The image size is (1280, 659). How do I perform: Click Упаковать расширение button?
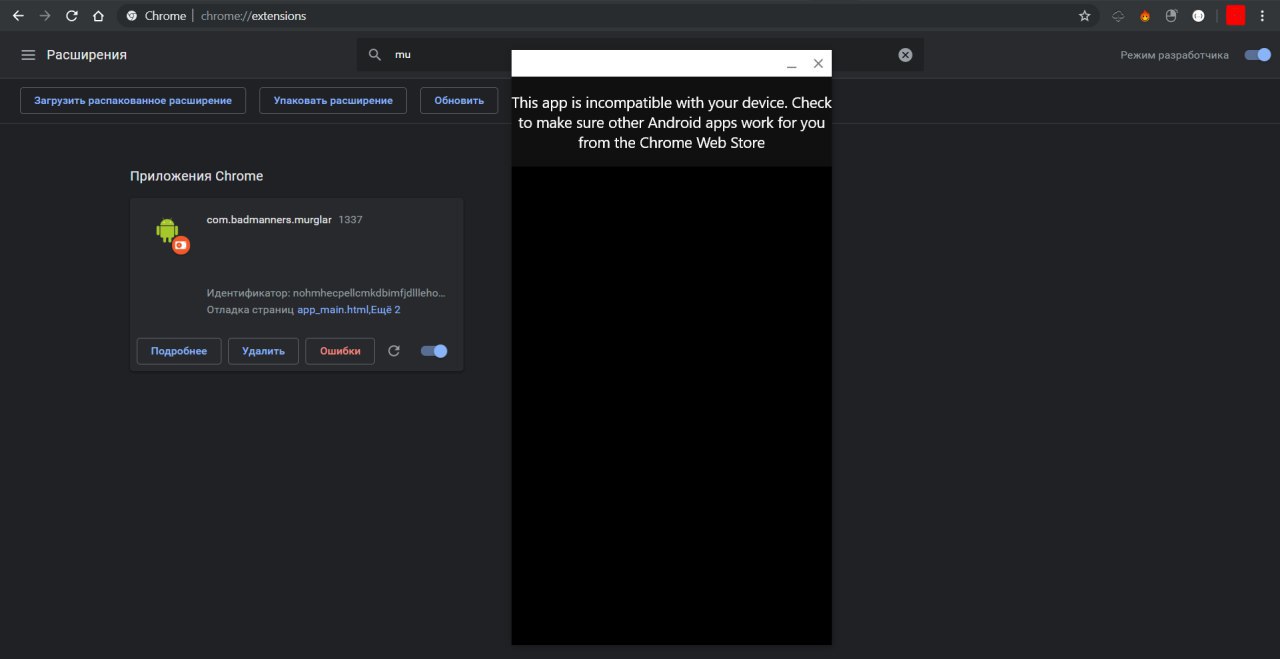tap(333, 100)
